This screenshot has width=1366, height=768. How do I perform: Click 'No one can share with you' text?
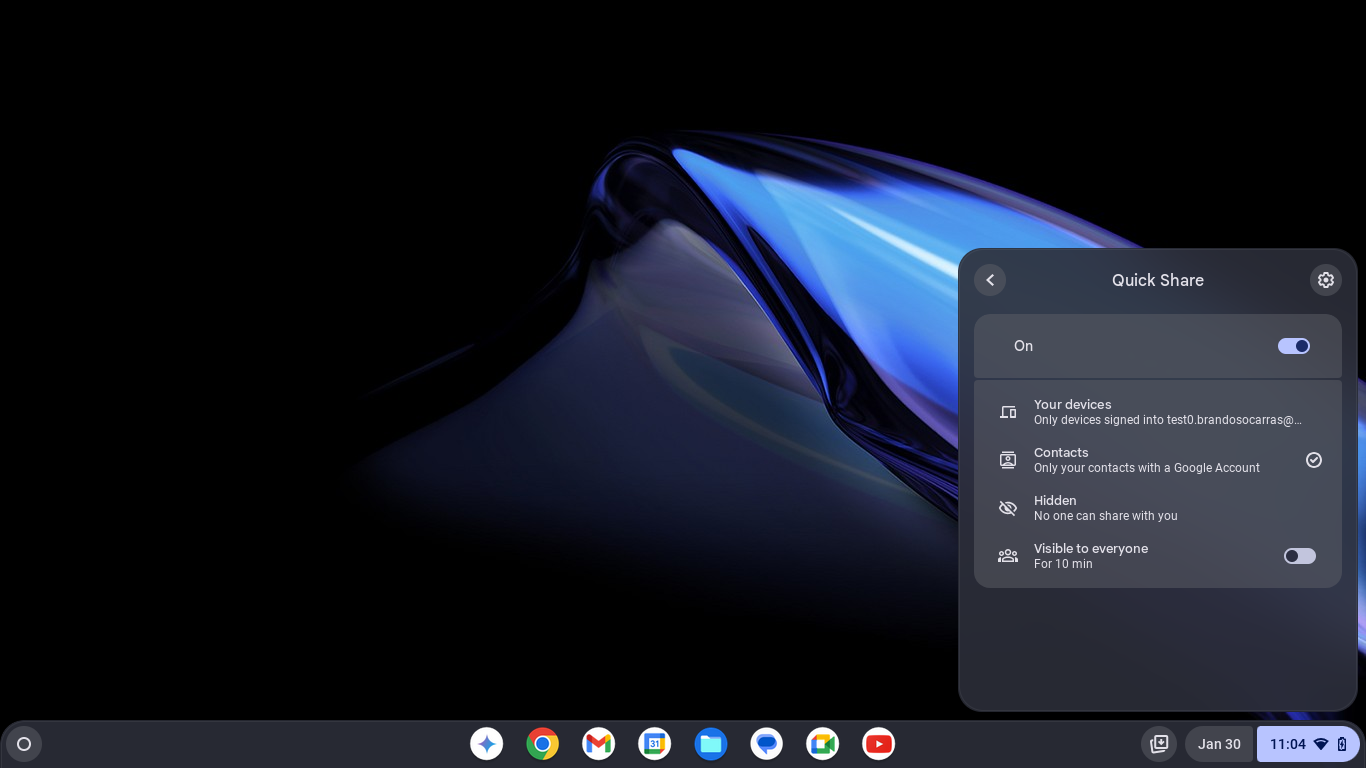pos(1106,516)
